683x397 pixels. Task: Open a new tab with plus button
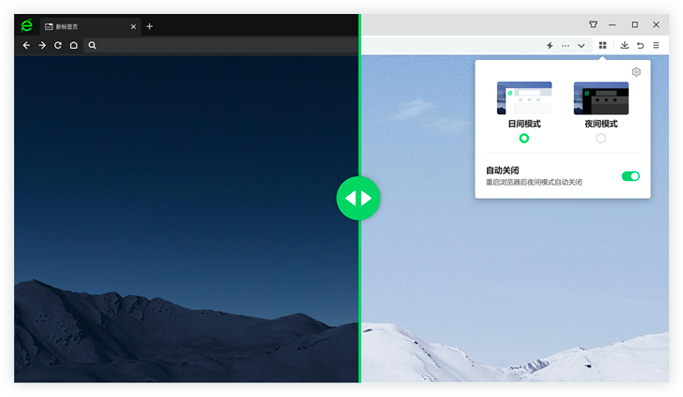pos(149,27)
